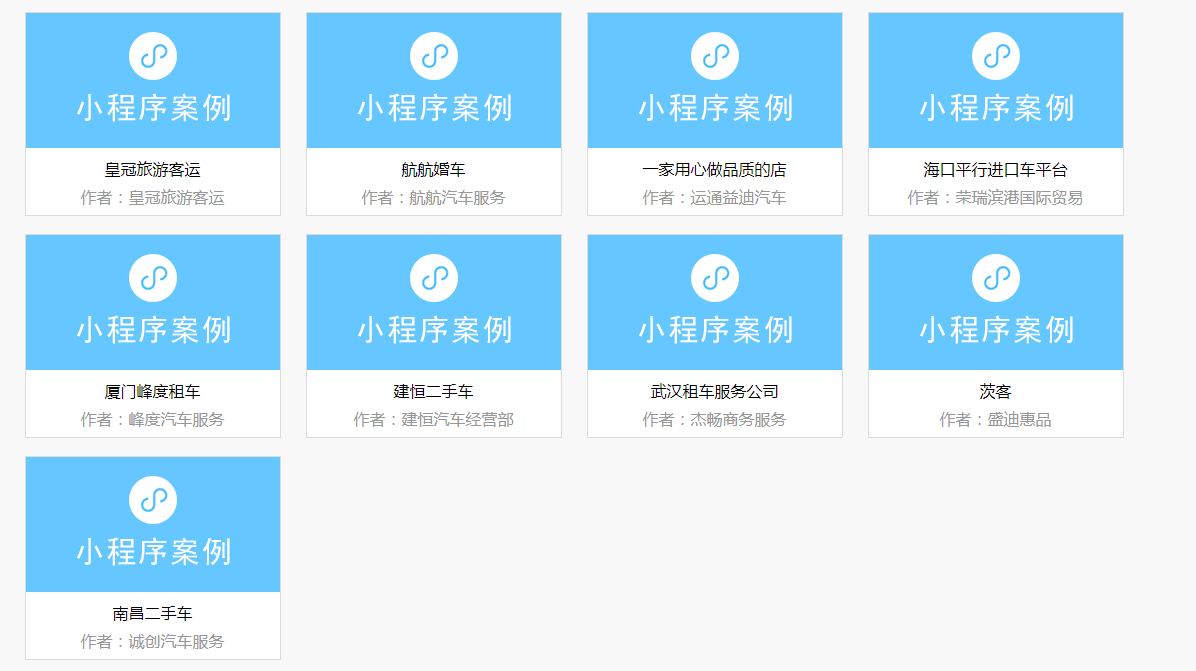The image size is (1196, 671).
Task: Click author line 作者：盛迪惠品
Action: 996,420
